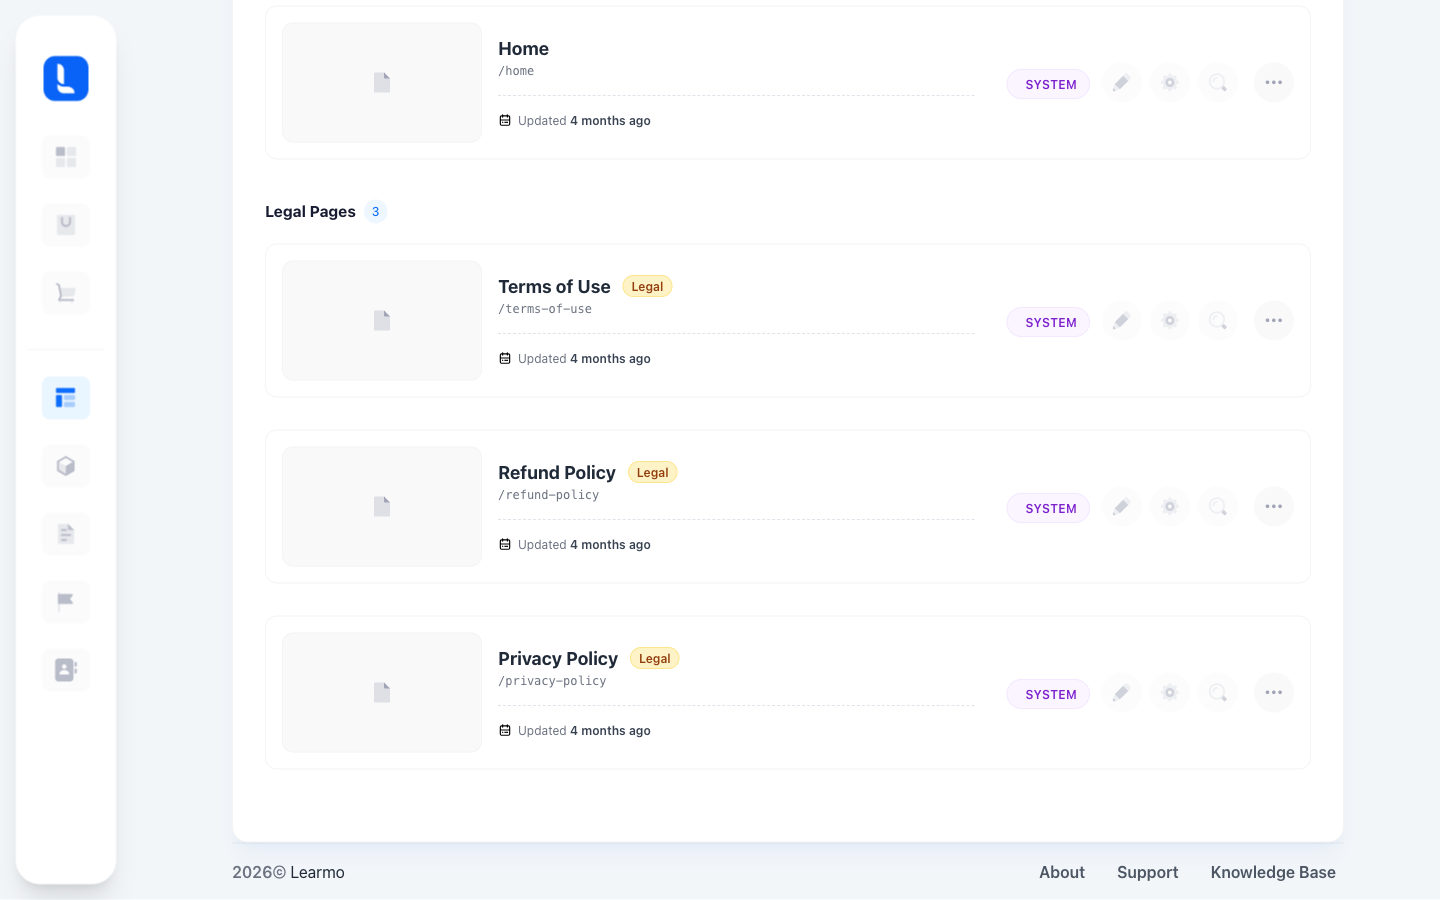Screen dimensions: 1440x900
Task: Expand more actions for Privacy Policy
Action: coord(1274,693)
